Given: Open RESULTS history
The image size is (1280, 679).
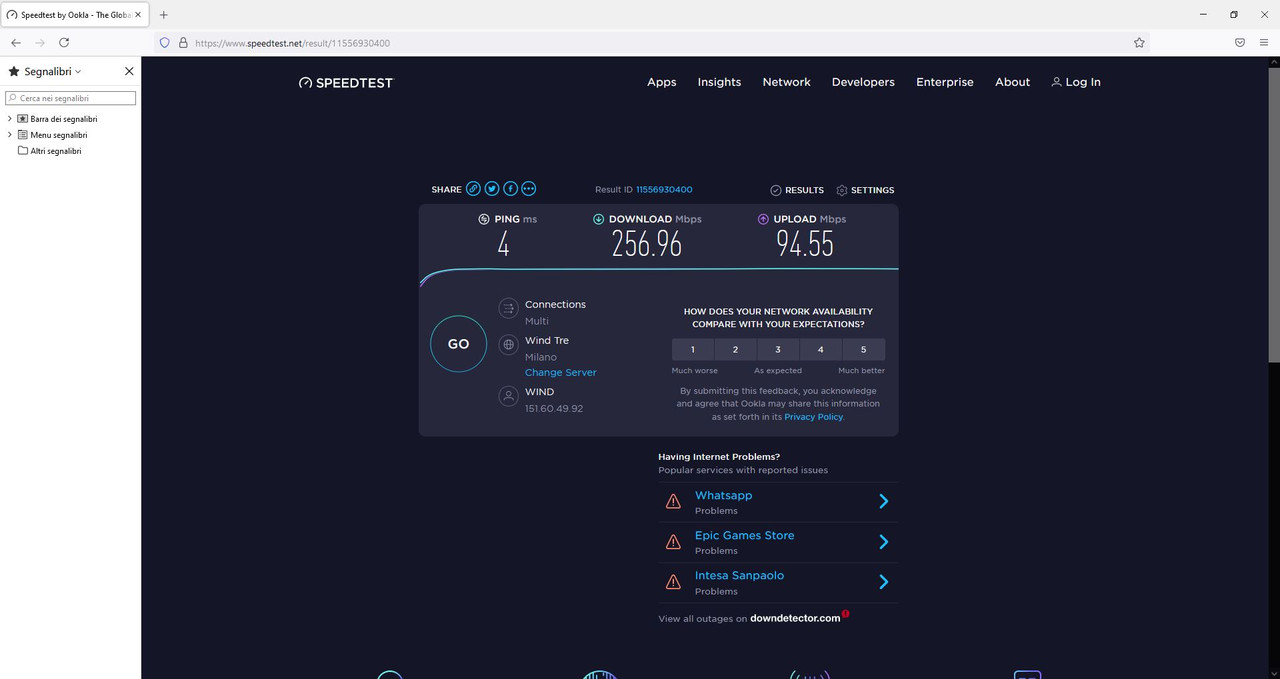Looking at the screenshot, I should click(x=797, y=190).
